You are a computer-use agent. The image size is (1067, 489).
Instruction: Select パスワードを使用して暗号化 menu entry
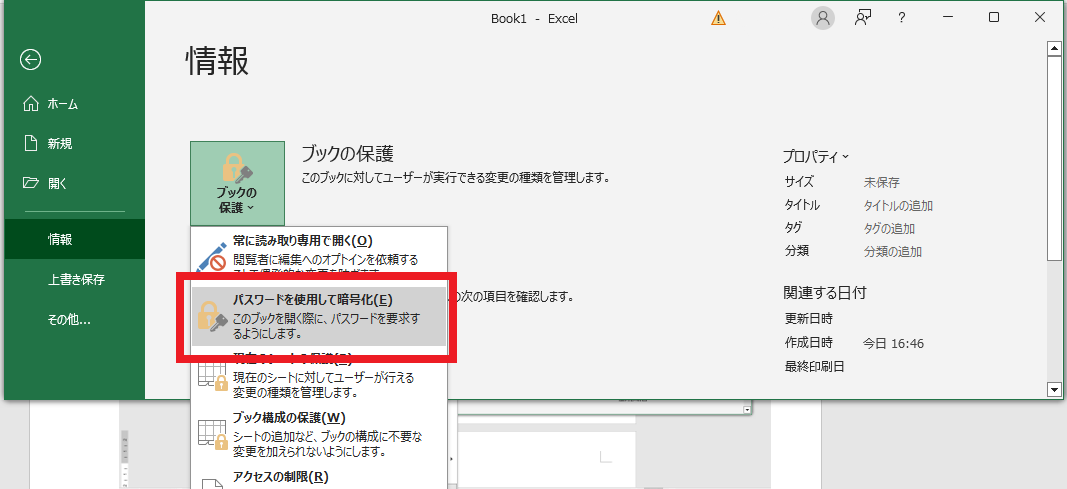click(x=319, y=316)
